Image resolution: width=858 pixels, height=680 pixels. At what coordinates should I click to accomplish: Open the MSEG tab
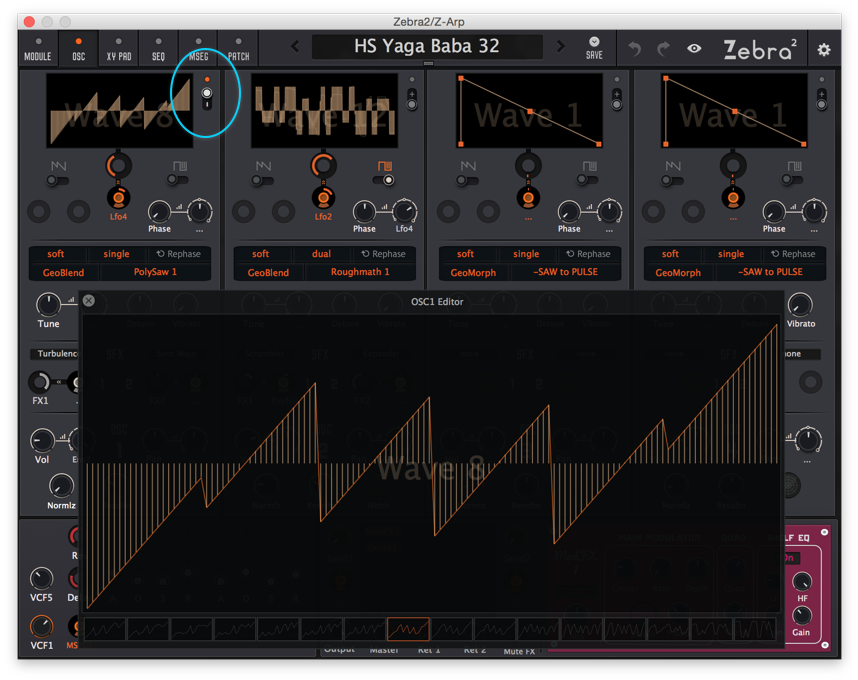[199, 49]
